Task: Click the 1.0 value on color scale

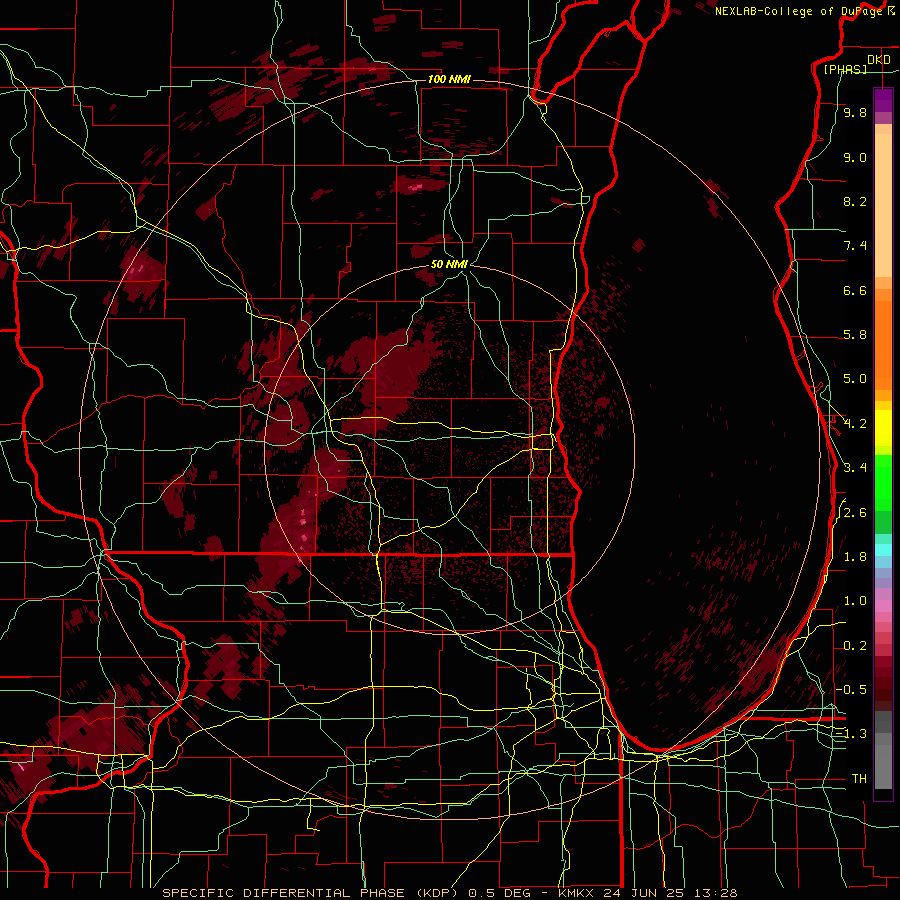Action: (855, 601)
